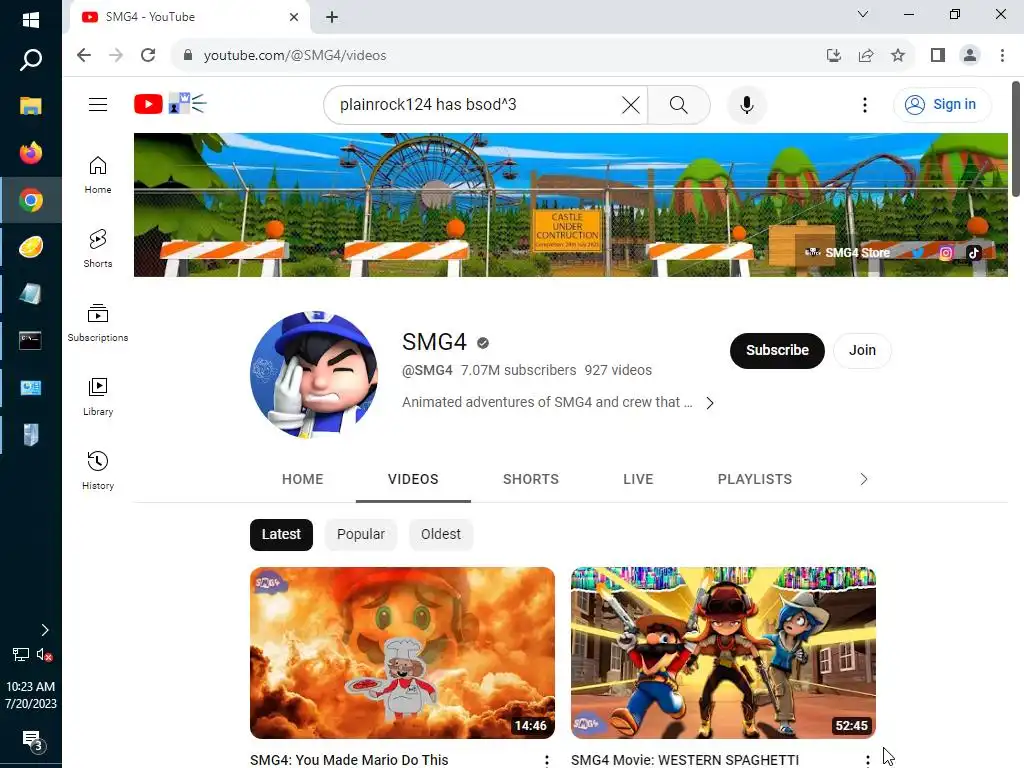Expand channel description arrow
This screenshot has width=1024, height=768.
pyautogui.click(x=710, y=403)
